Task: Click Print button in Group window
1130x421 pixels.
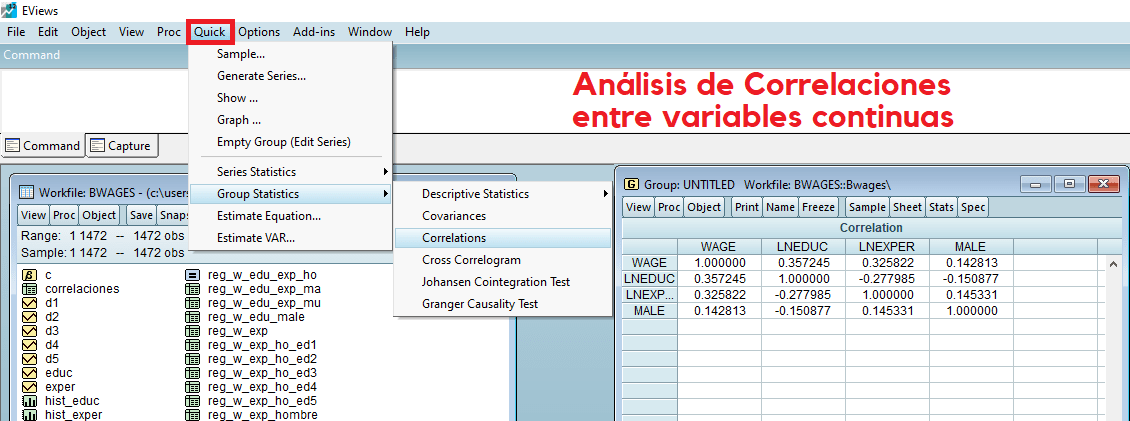Action: 747,208
